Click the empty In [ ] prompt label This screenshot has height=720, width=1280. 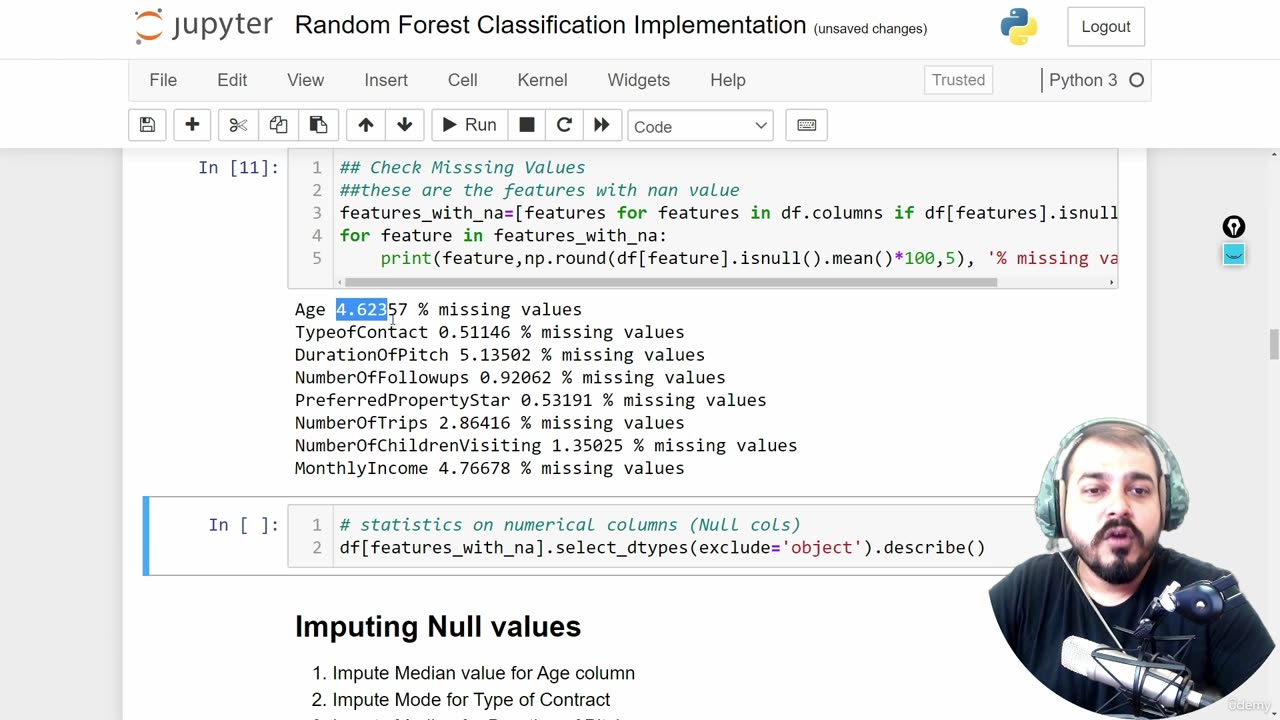[244, 524]
